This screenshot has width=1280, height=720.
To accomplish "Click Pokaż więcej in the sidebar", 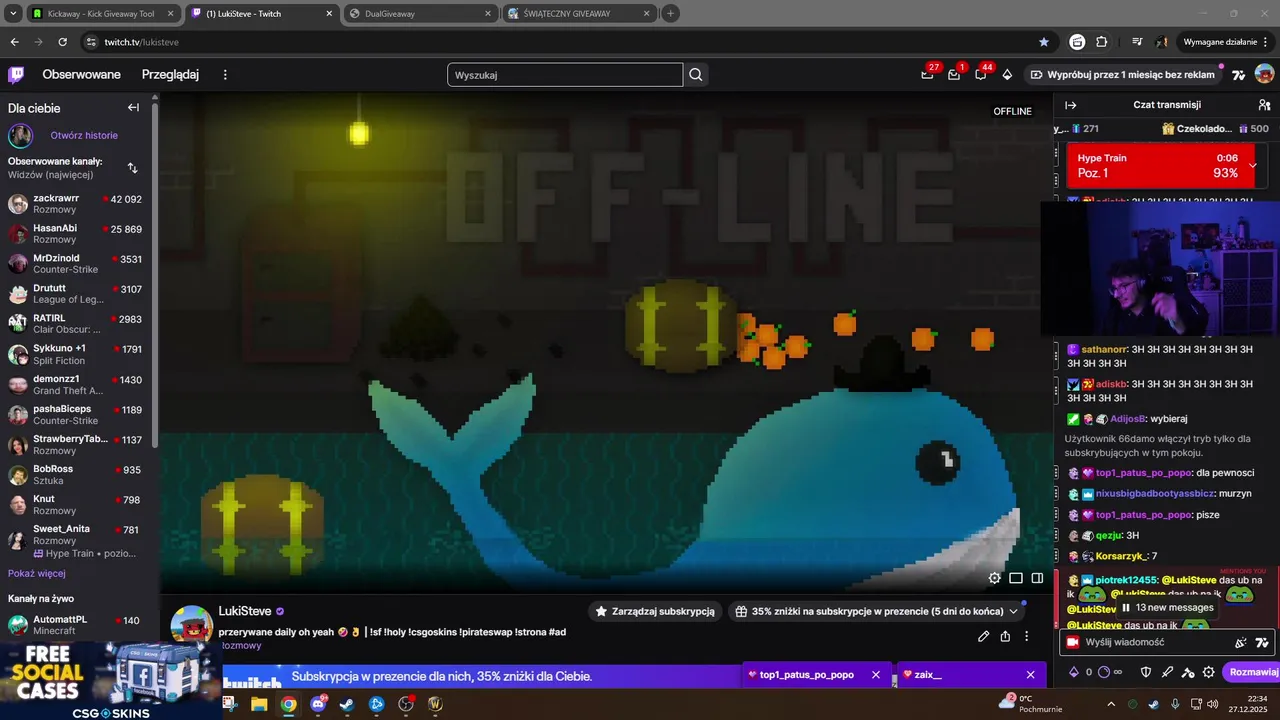I will coord(37,573).
